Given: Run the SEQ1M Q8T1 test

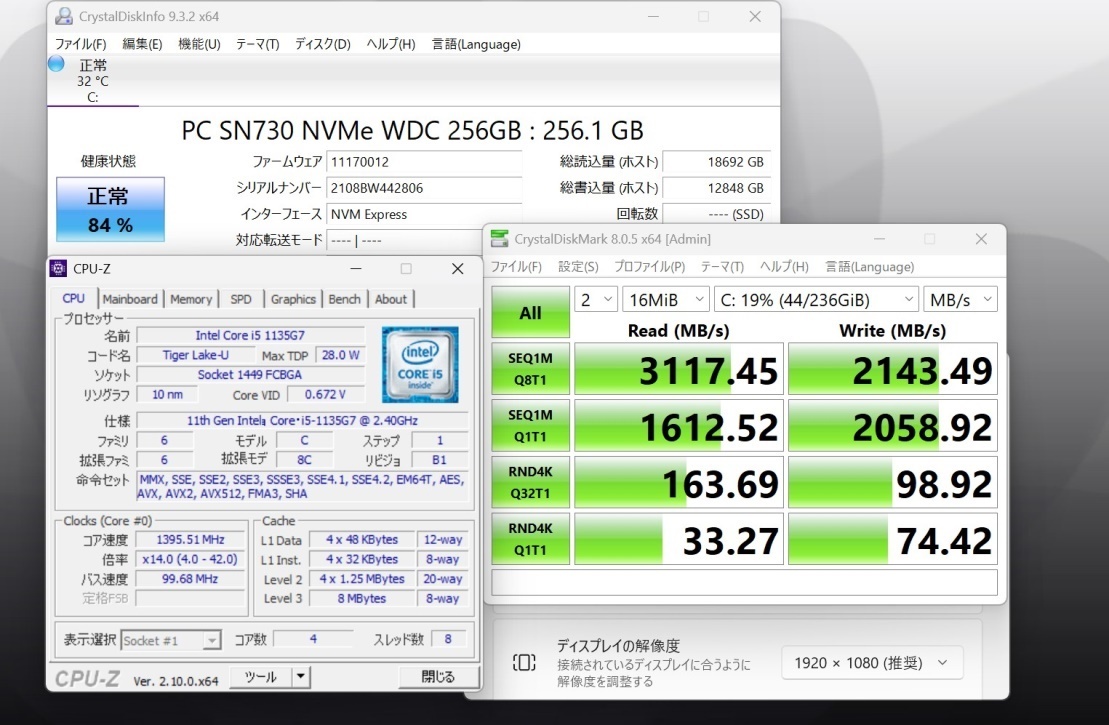Looking at the screenshot, I should [x=530, y=369].
